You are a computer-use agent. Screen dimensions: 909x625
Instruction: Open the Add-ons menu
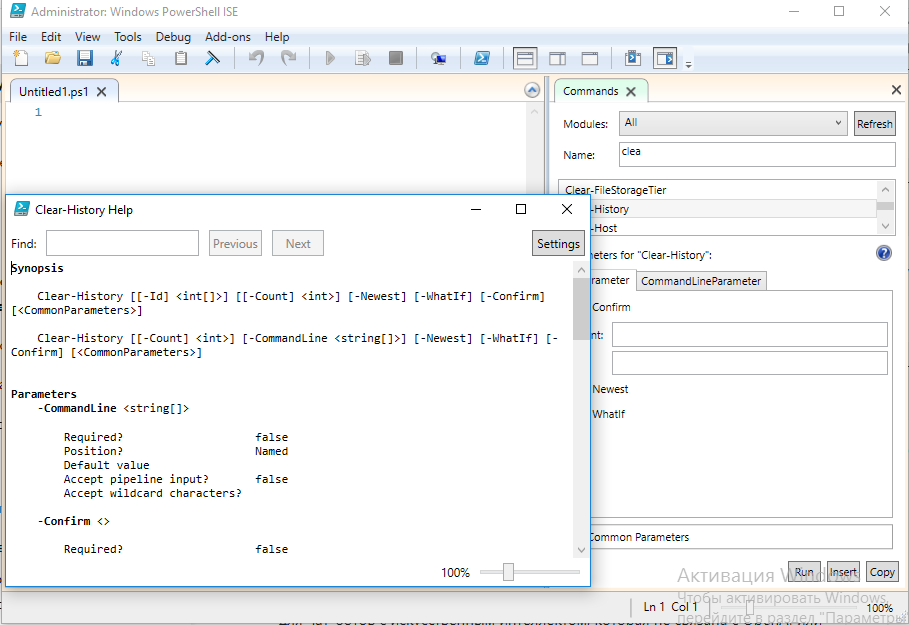point(228,37)
